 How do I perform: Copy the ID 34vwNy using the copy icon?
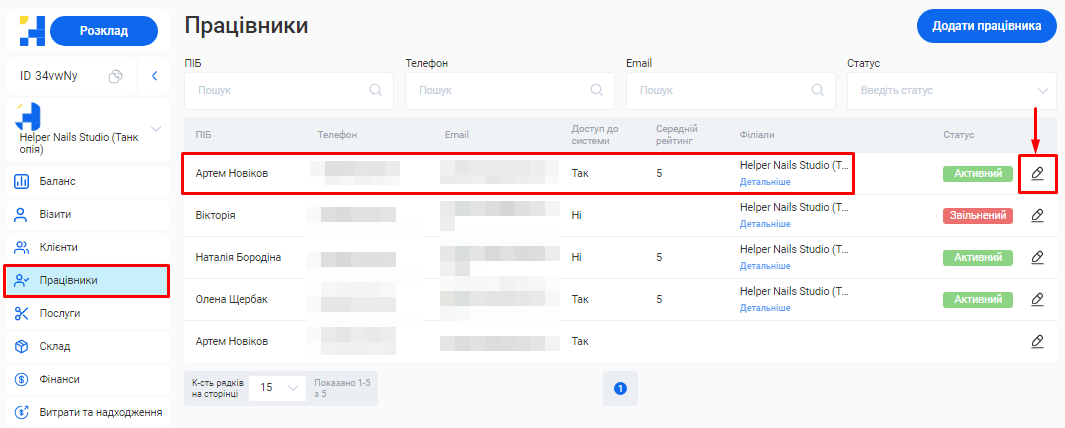(116, 76)
